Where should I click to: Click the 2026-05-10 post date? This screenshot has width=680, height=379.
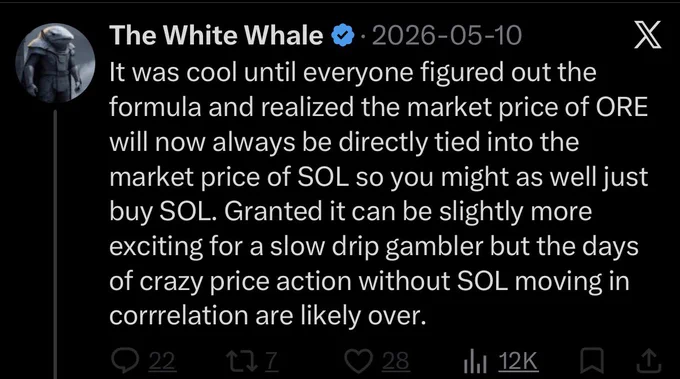coord(447,35)
